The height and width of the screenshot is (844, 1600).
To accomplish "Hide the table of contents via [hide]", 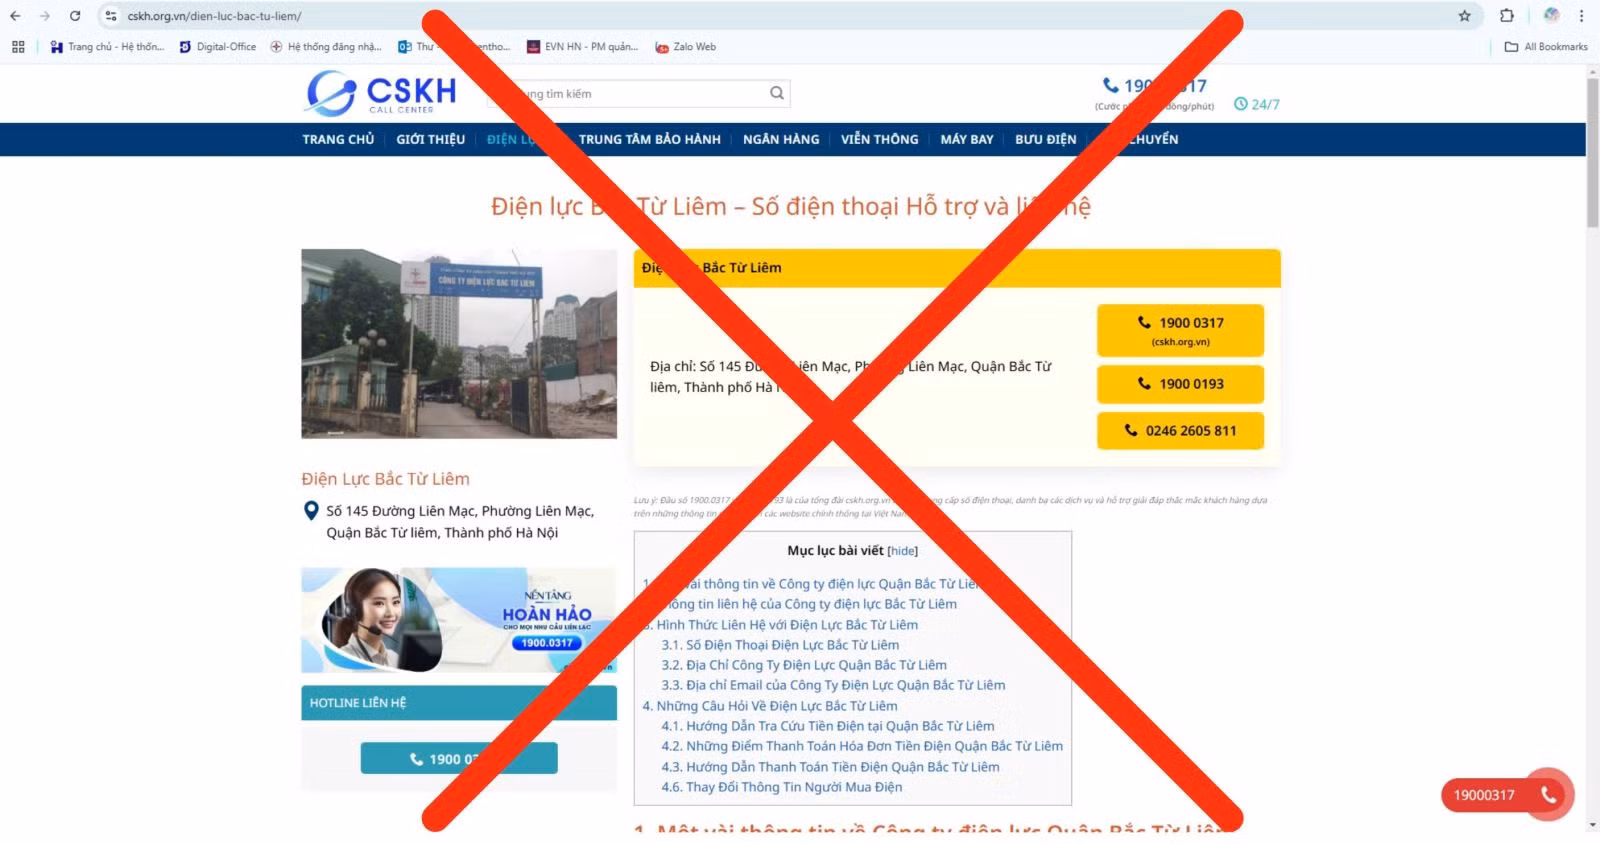I will [x=902, y=551].
